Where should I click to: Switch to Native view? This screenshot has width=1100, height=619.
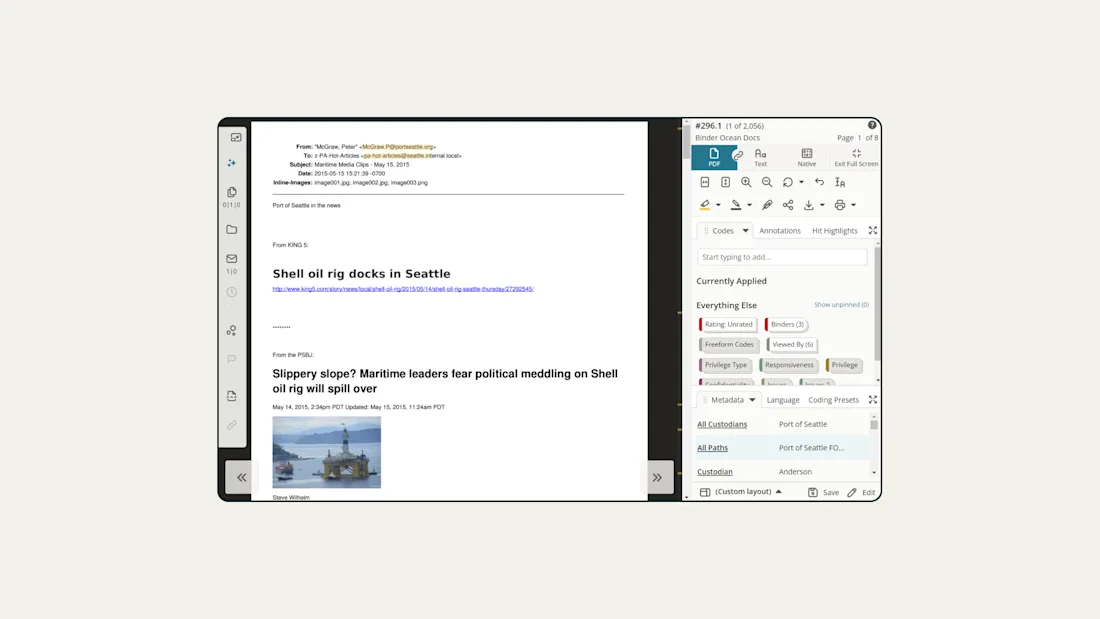click(807, 157)
